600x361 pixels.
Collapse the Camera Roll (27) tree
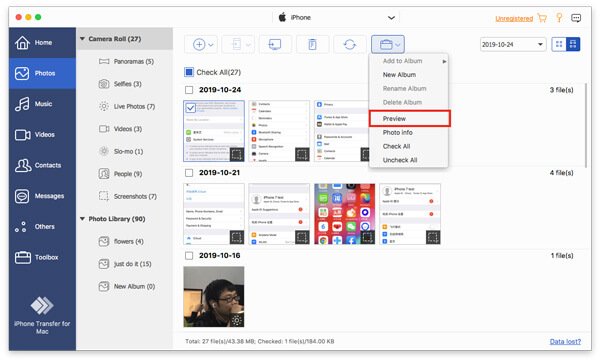[x=82, y=39]
